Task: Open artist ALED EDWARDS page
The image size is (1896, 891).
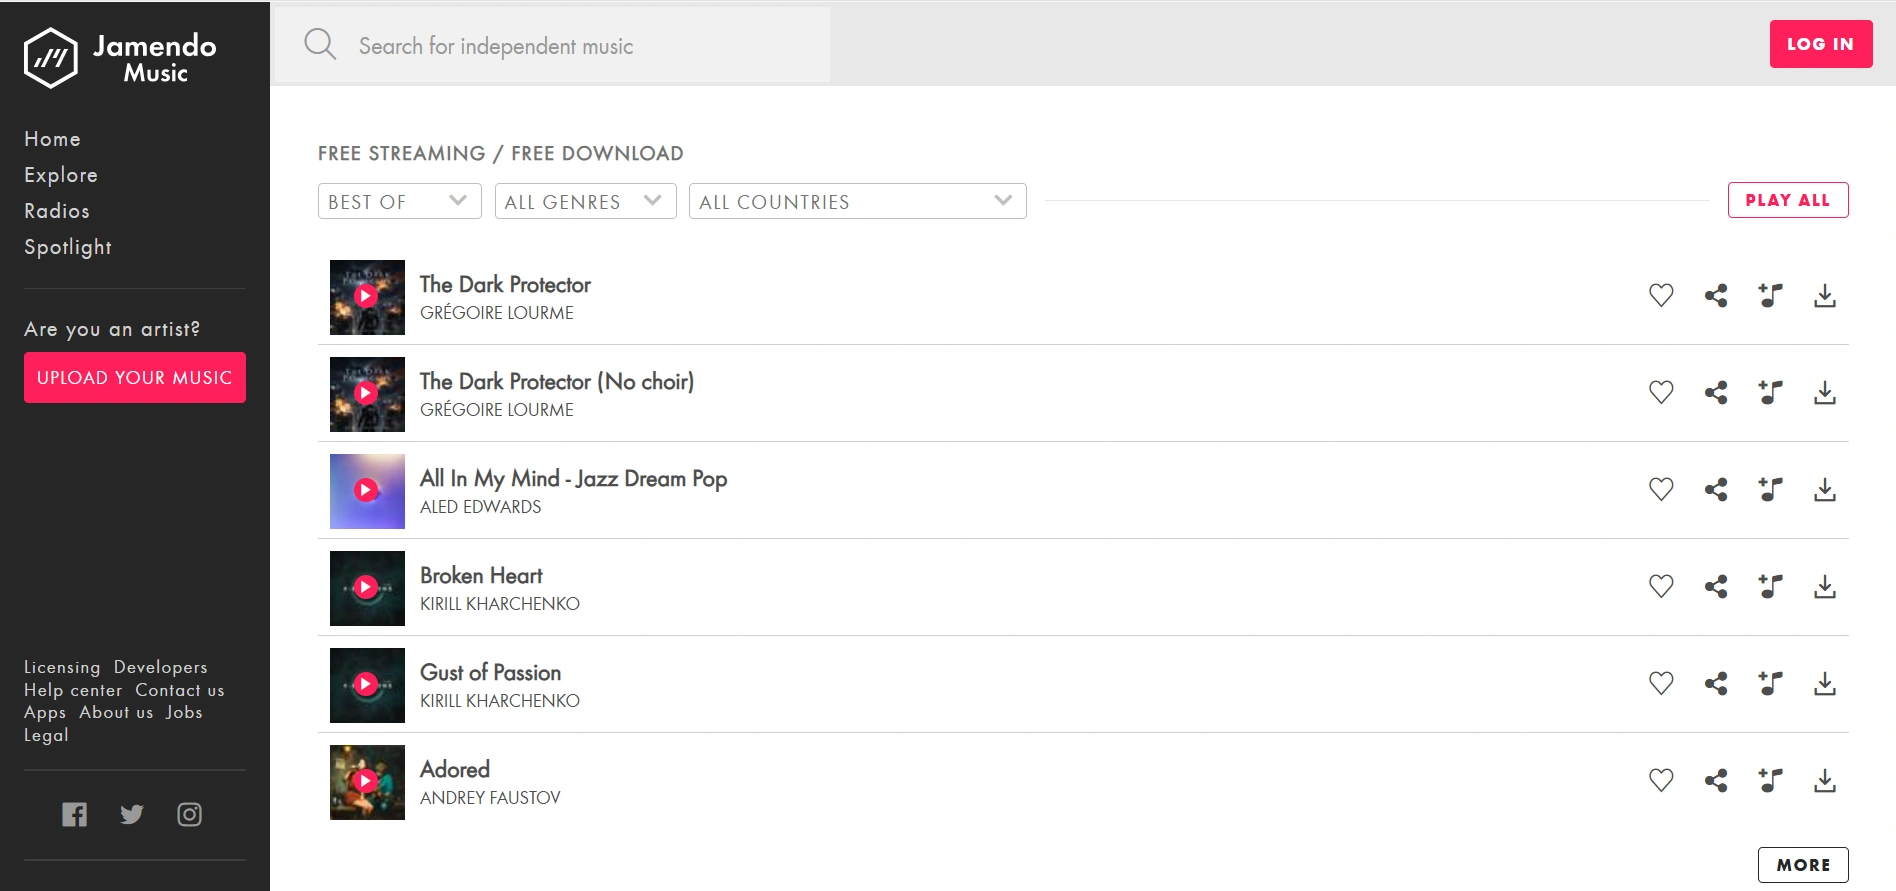Action: click(481, 507)
